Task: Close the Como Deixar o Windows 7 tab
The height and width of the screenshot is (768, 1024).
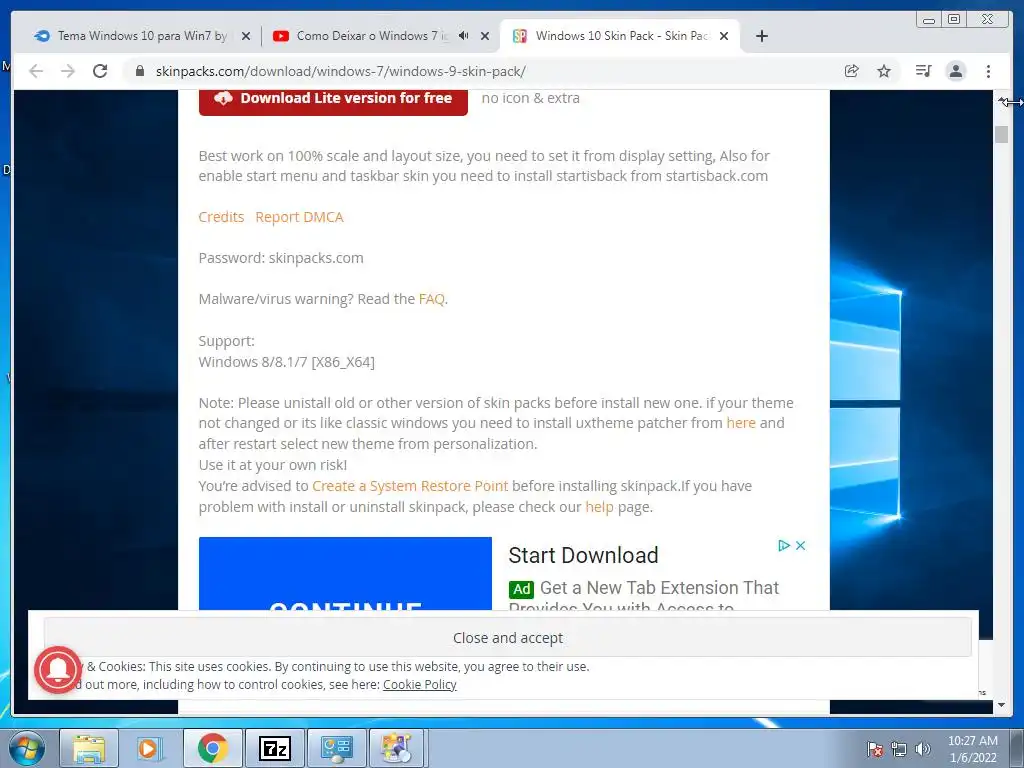Action: pos(485,36)
